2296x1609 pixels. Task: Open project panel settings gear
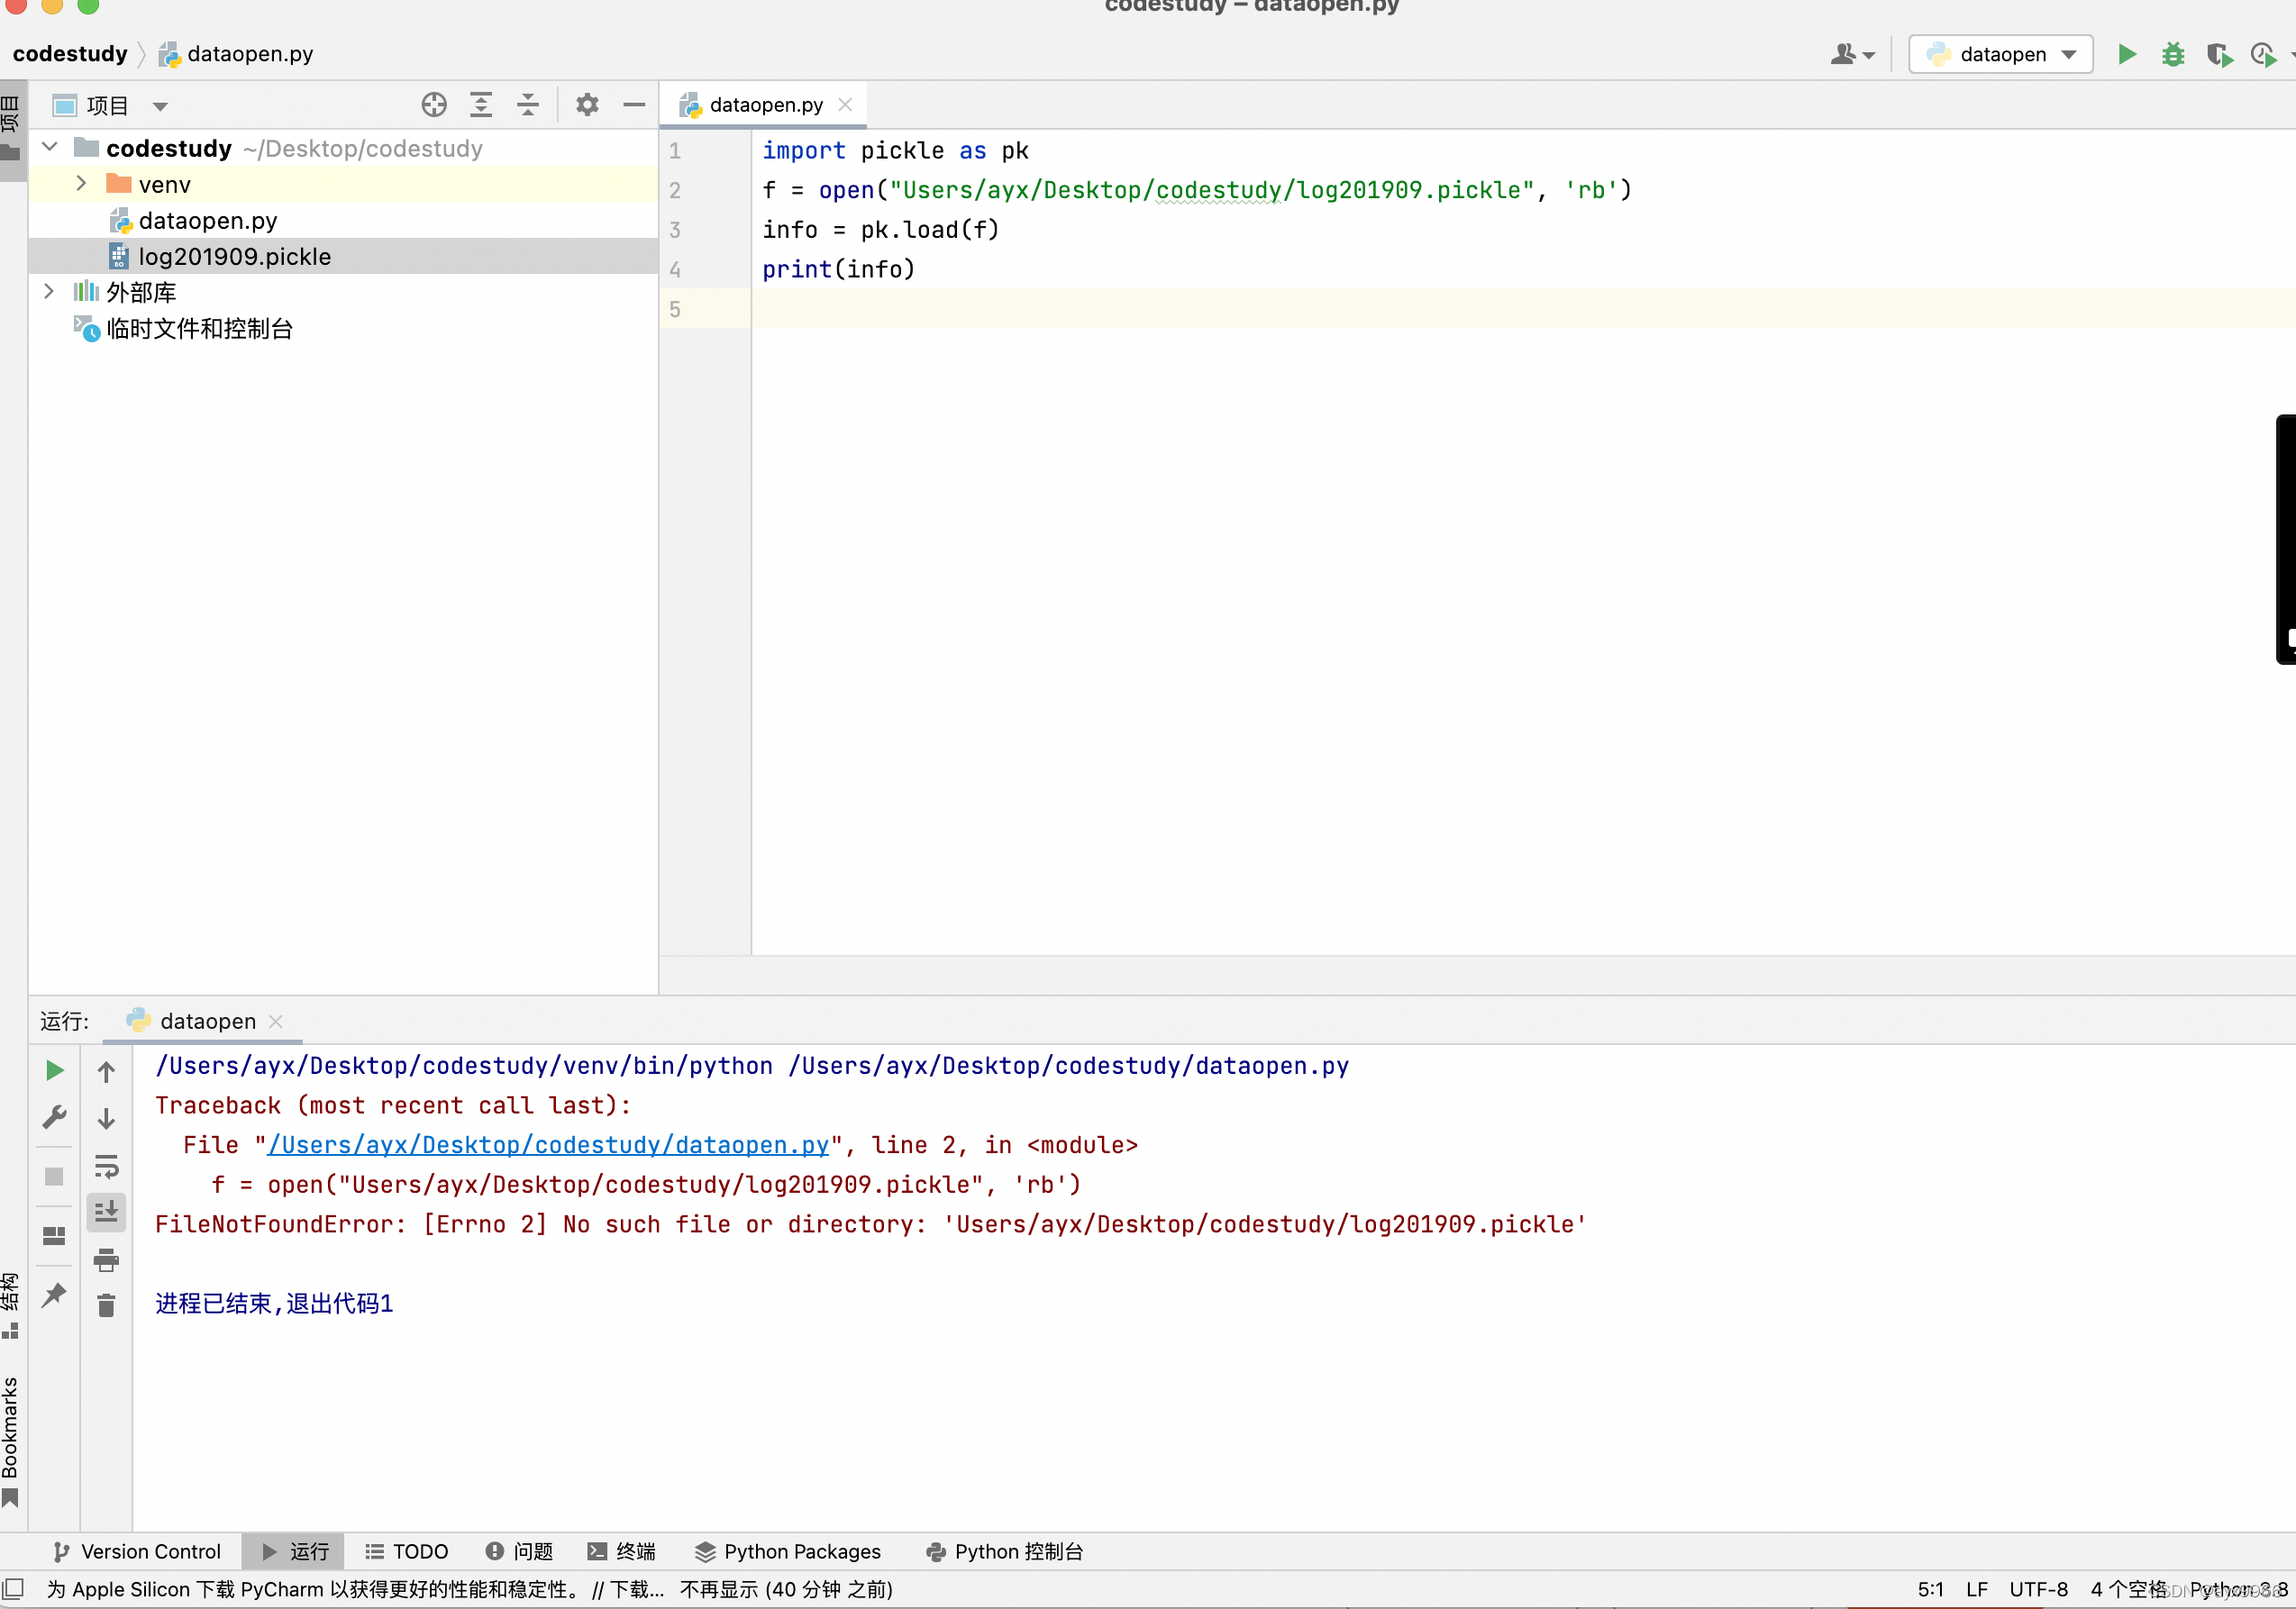pyautogui.click(x=587, y=105)
